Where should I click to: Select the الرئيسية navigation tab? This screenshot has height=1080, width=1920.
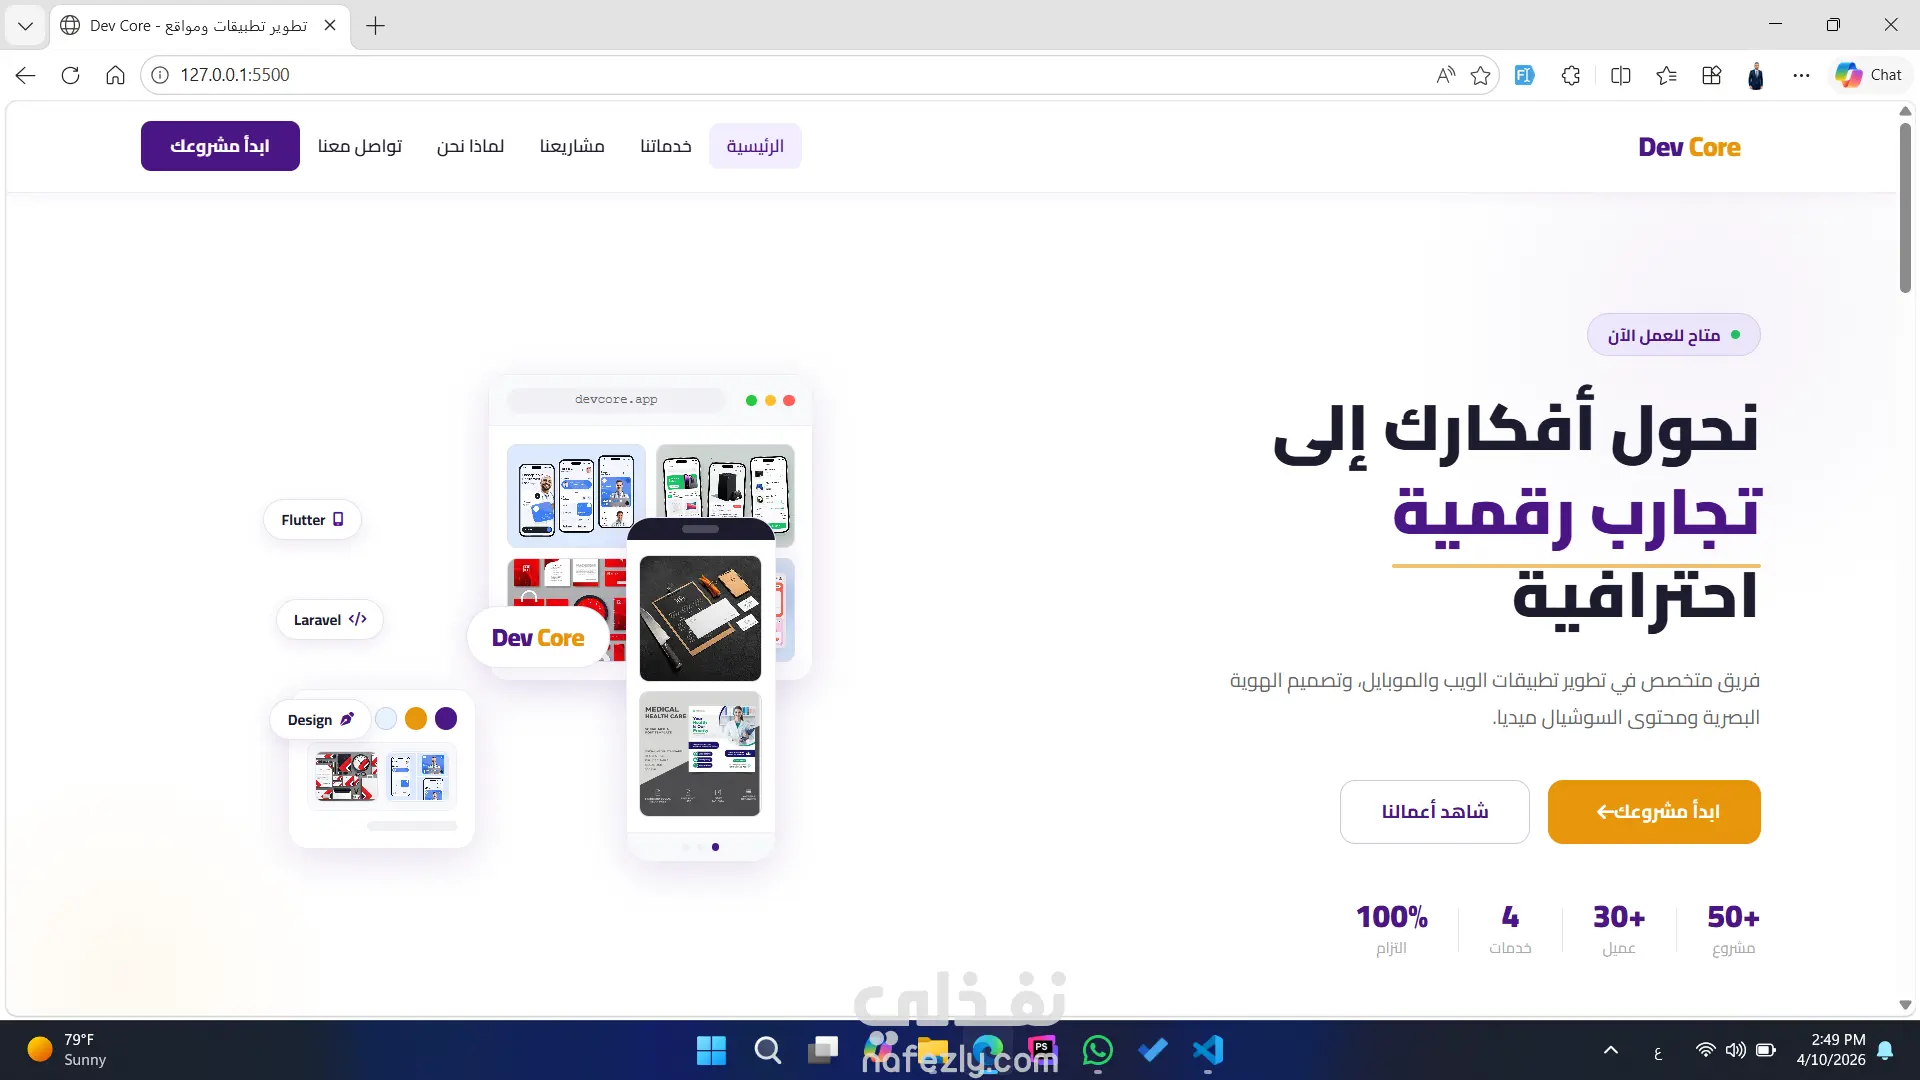coord(755,146)
